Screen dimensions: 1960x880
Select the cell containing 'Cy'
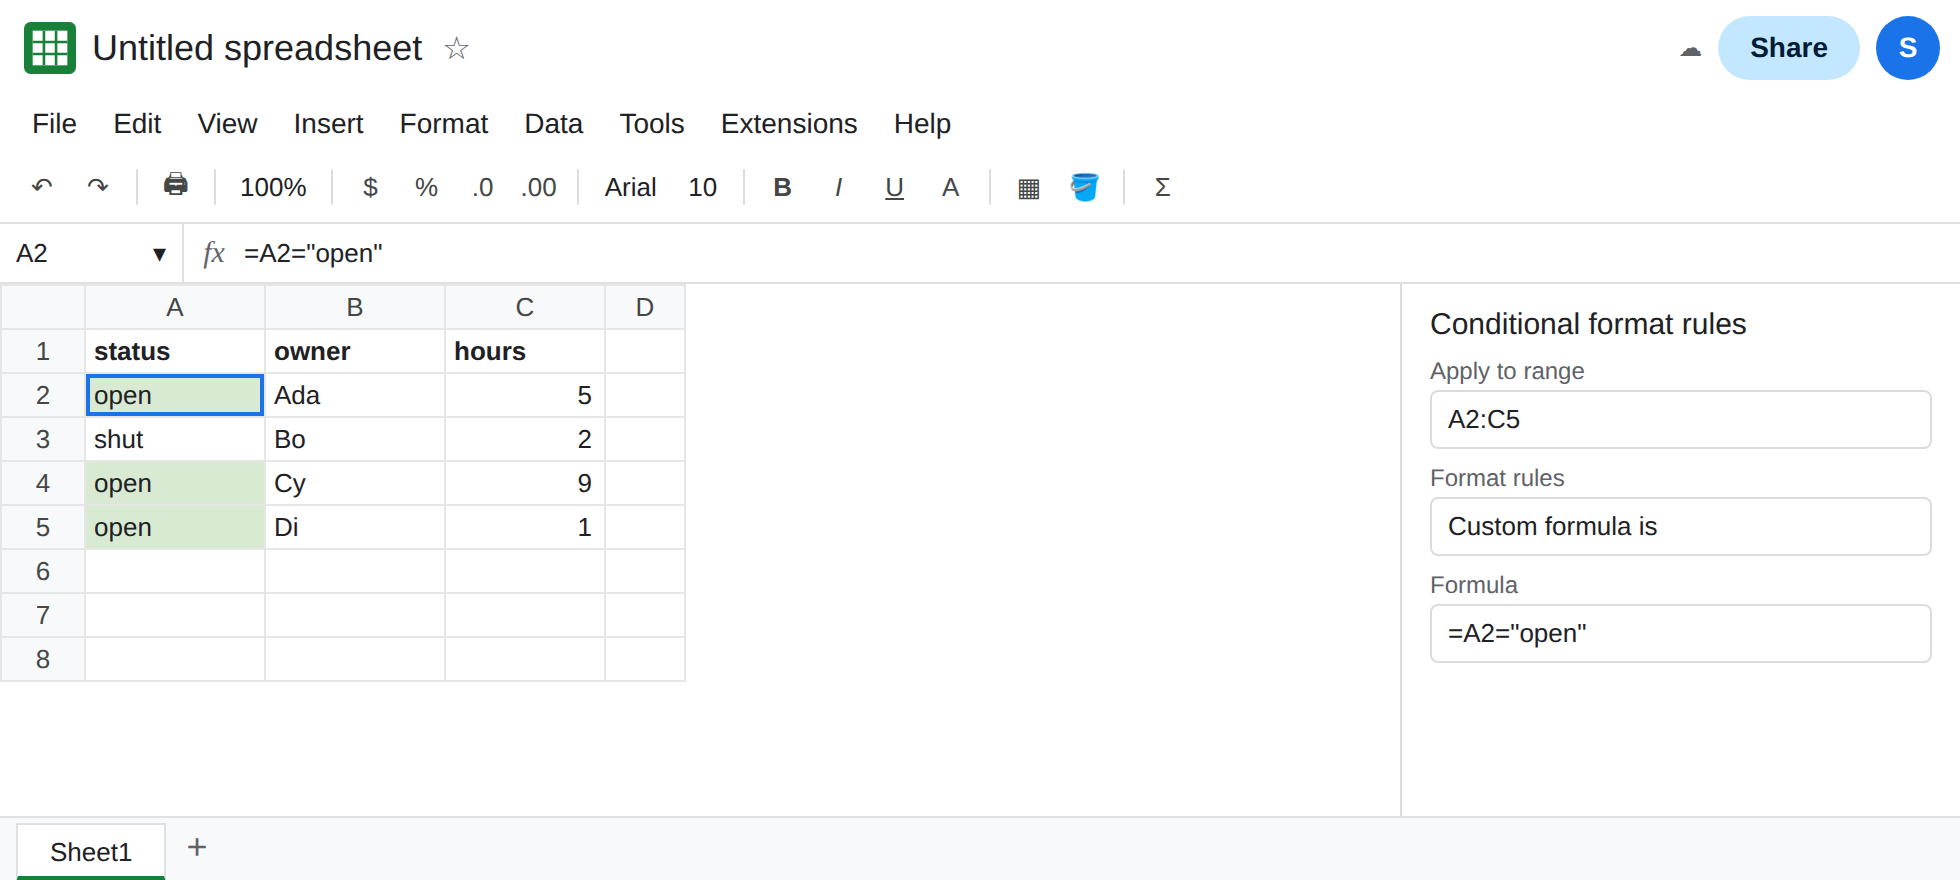tap(355, 483)
